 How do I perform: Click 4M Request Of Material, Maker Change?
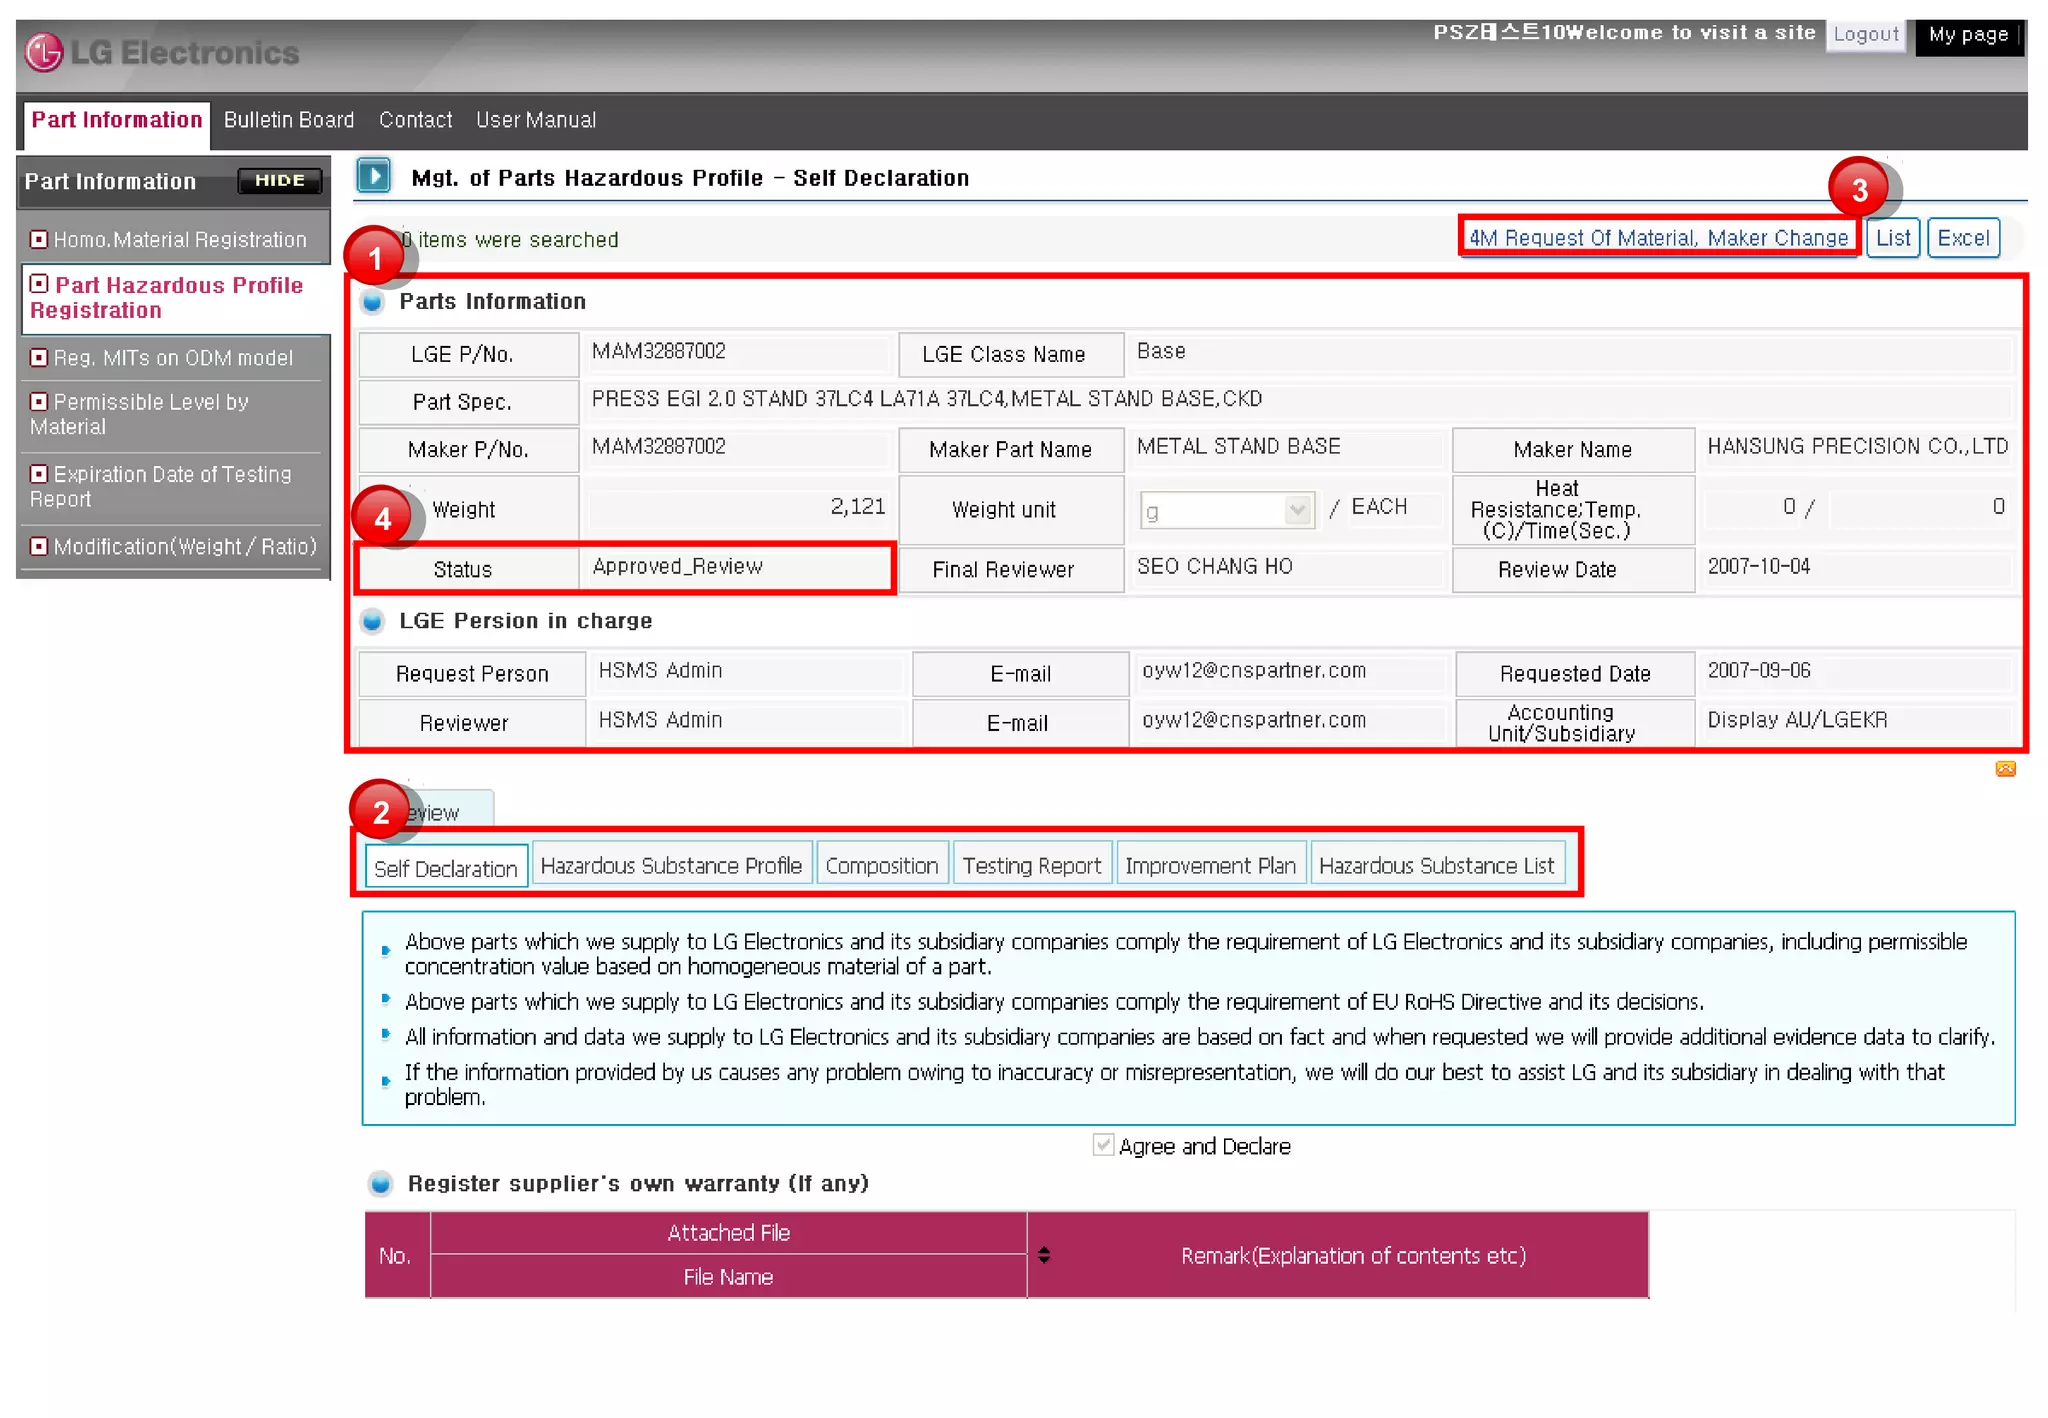pyautogui.click(x=1658, y=238)
